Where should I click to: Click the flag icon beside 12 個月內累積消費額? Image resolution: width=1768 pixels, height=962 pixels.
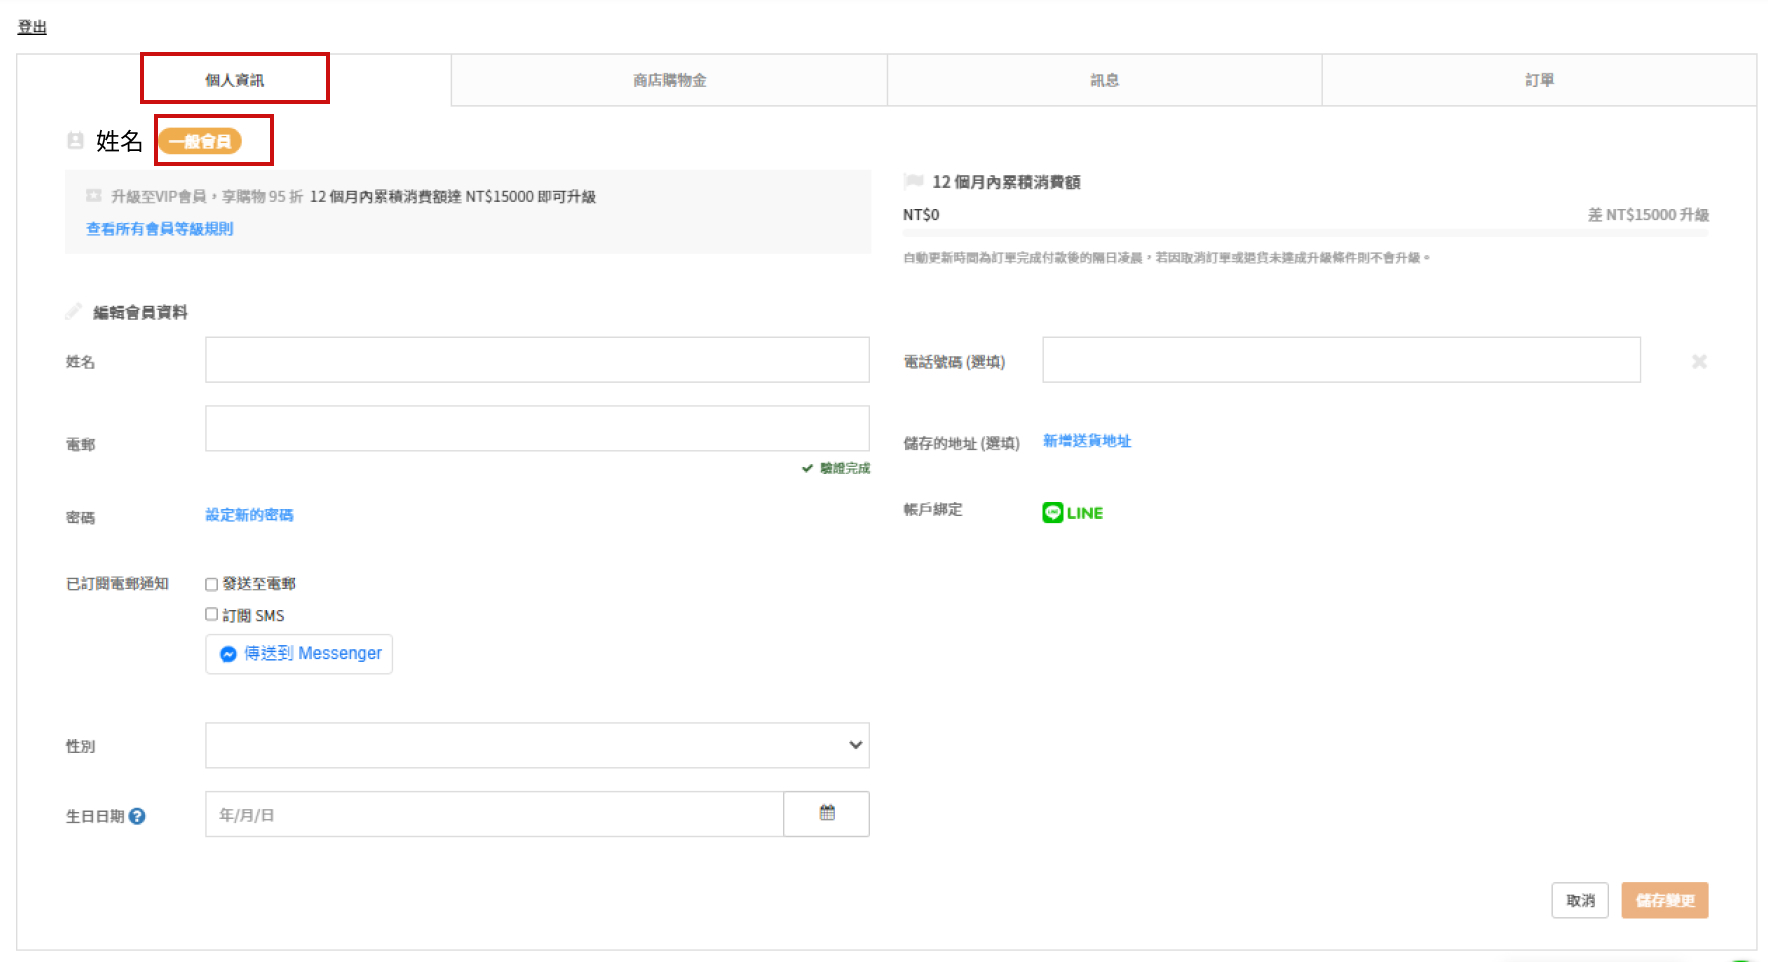(912, 181)
